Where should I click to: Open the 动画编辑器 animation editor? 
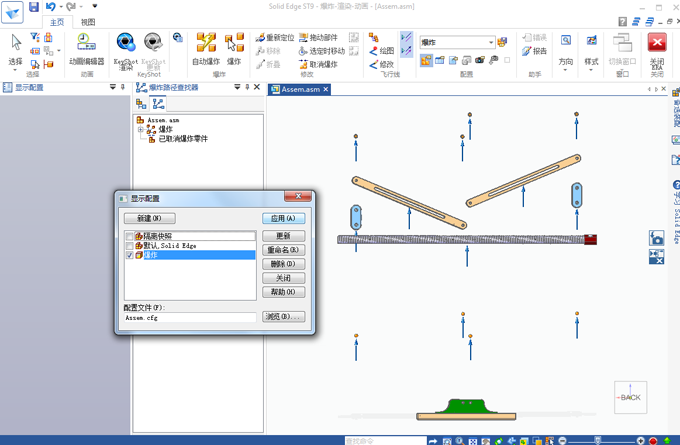pyautogui.click(x=87, y=47)
